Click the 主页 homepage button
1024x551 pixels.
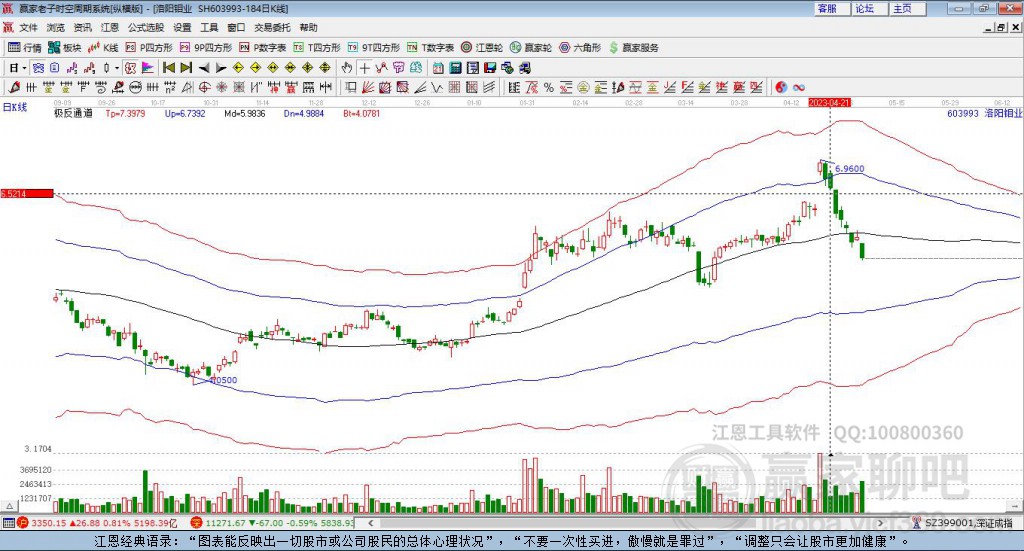coord(906,8)
